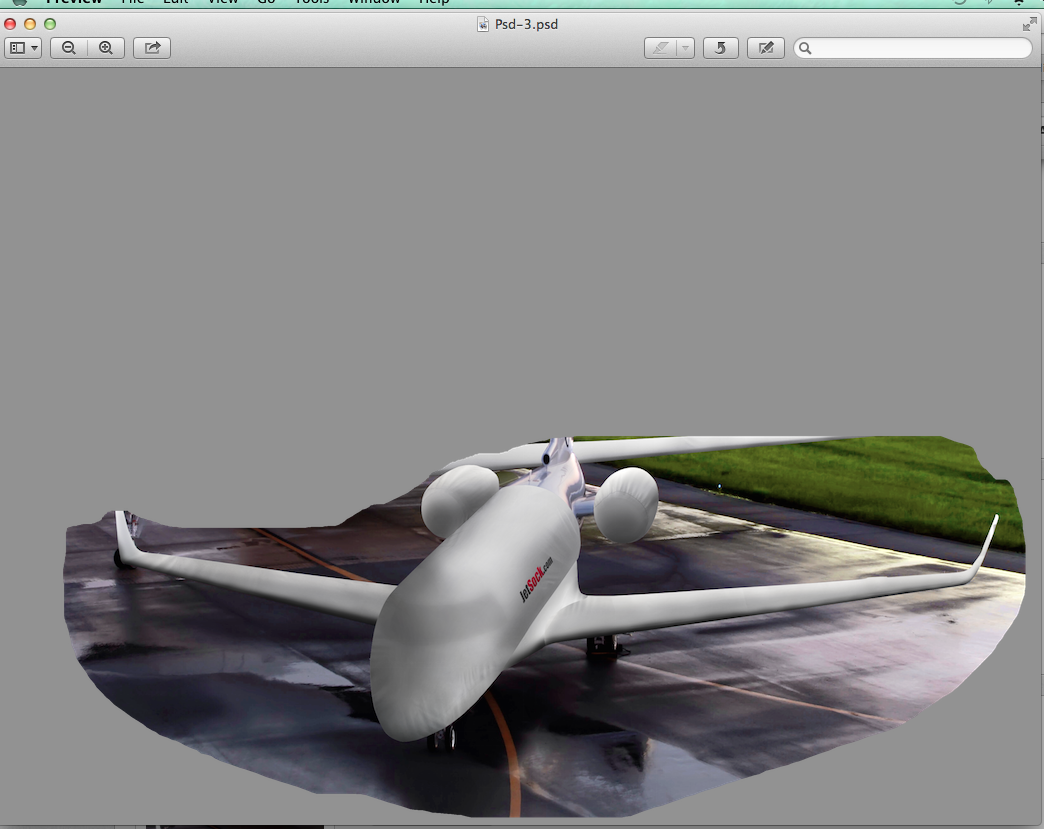Image resolution: width=1044 pixels, height=829 pixels.
Task: Rotate the image with the rotate button
Action: pos(720,47)
